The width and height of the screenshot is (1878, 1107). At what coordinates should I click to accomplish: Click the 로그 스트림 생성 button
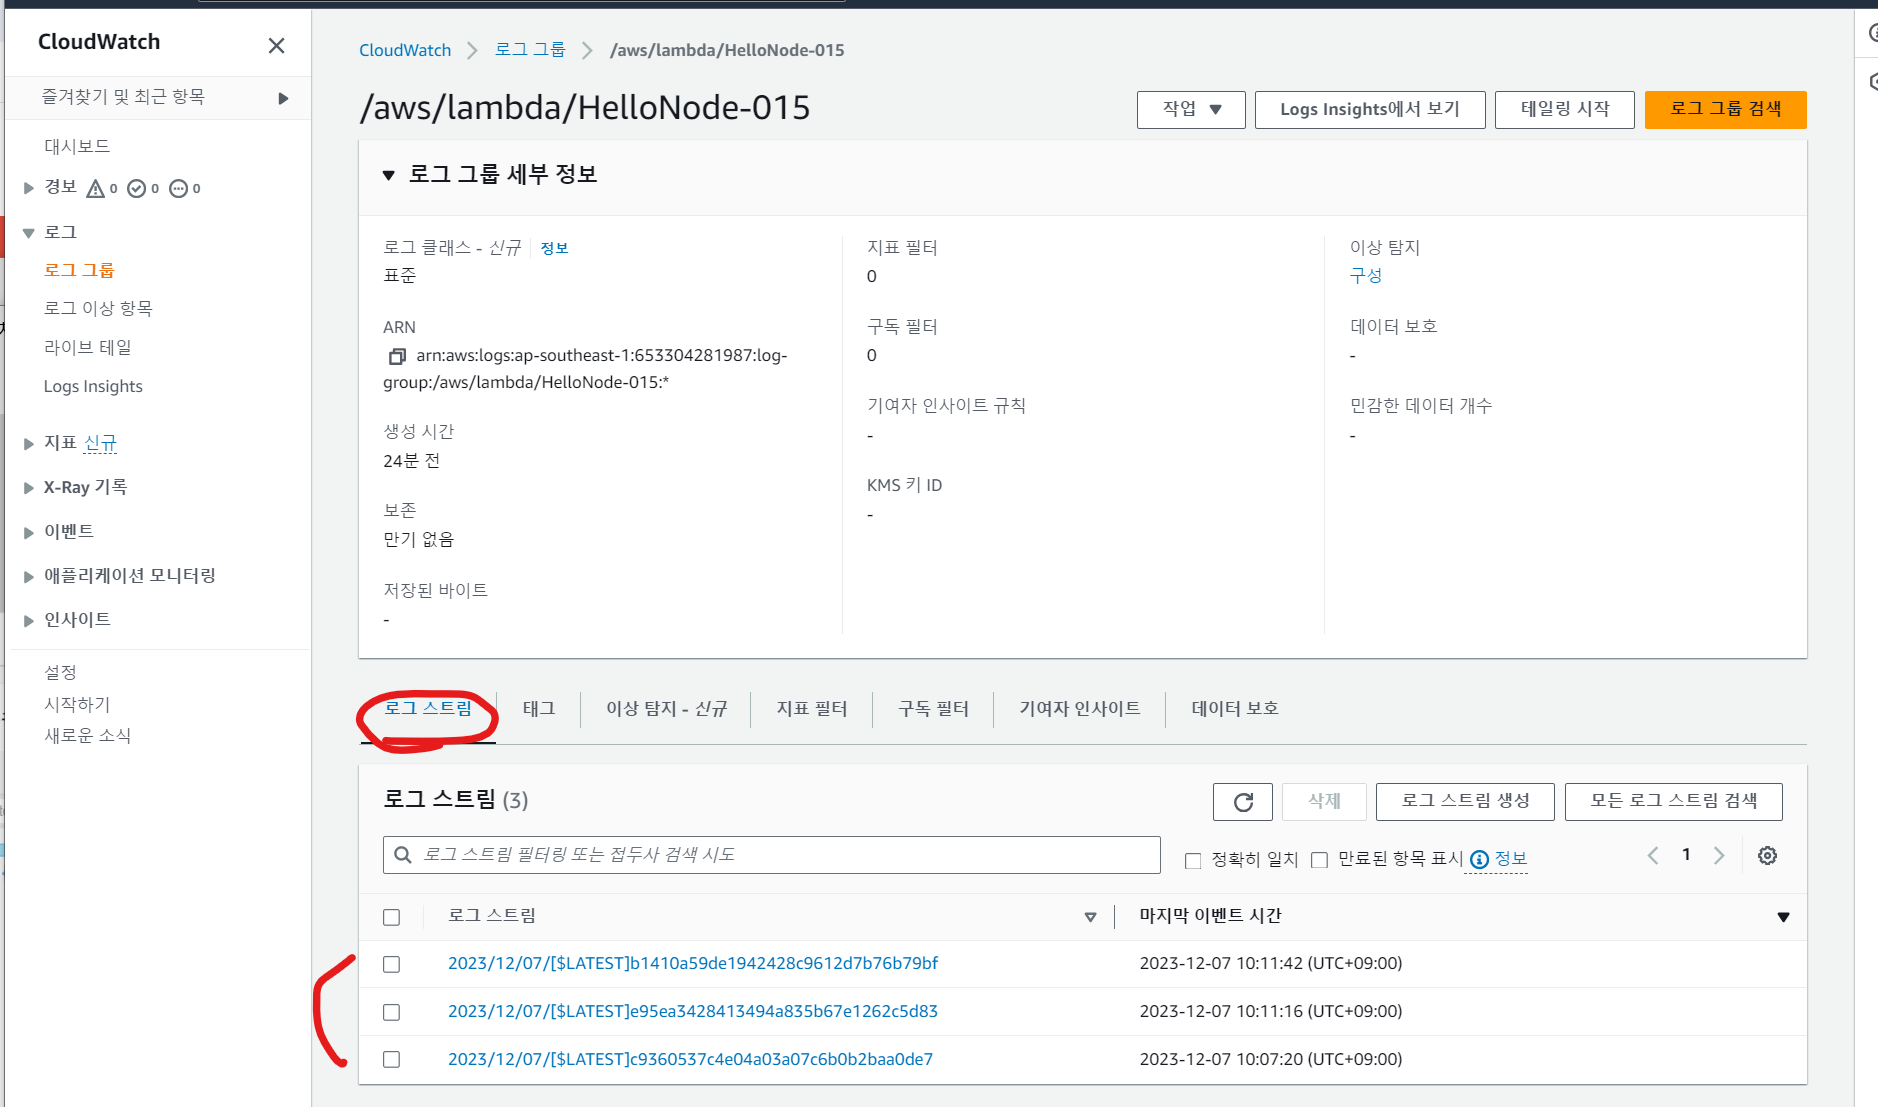coord(1465,801)
